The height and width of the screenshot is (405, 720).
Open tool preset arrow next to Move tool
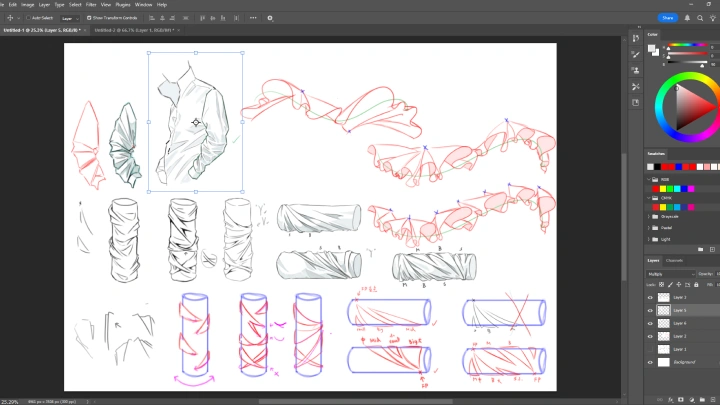click(x=18, y=18)
